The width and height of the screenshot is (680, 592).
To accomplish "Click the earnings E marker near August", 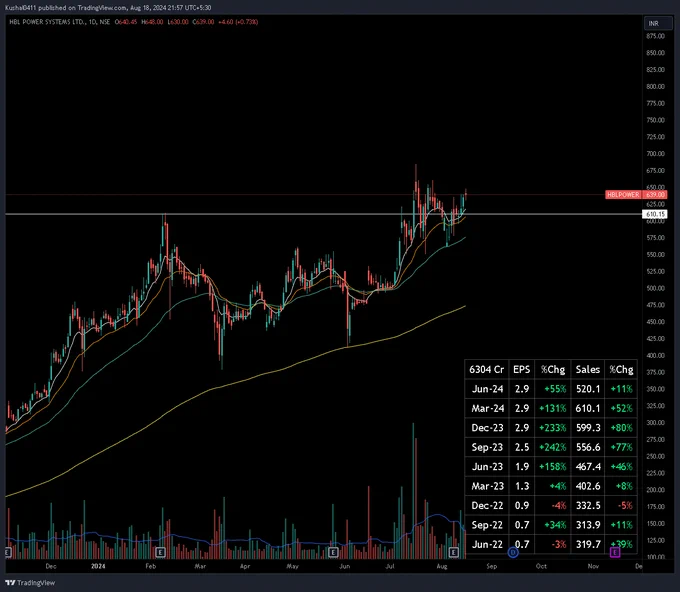I will click(x=454, y=552).
